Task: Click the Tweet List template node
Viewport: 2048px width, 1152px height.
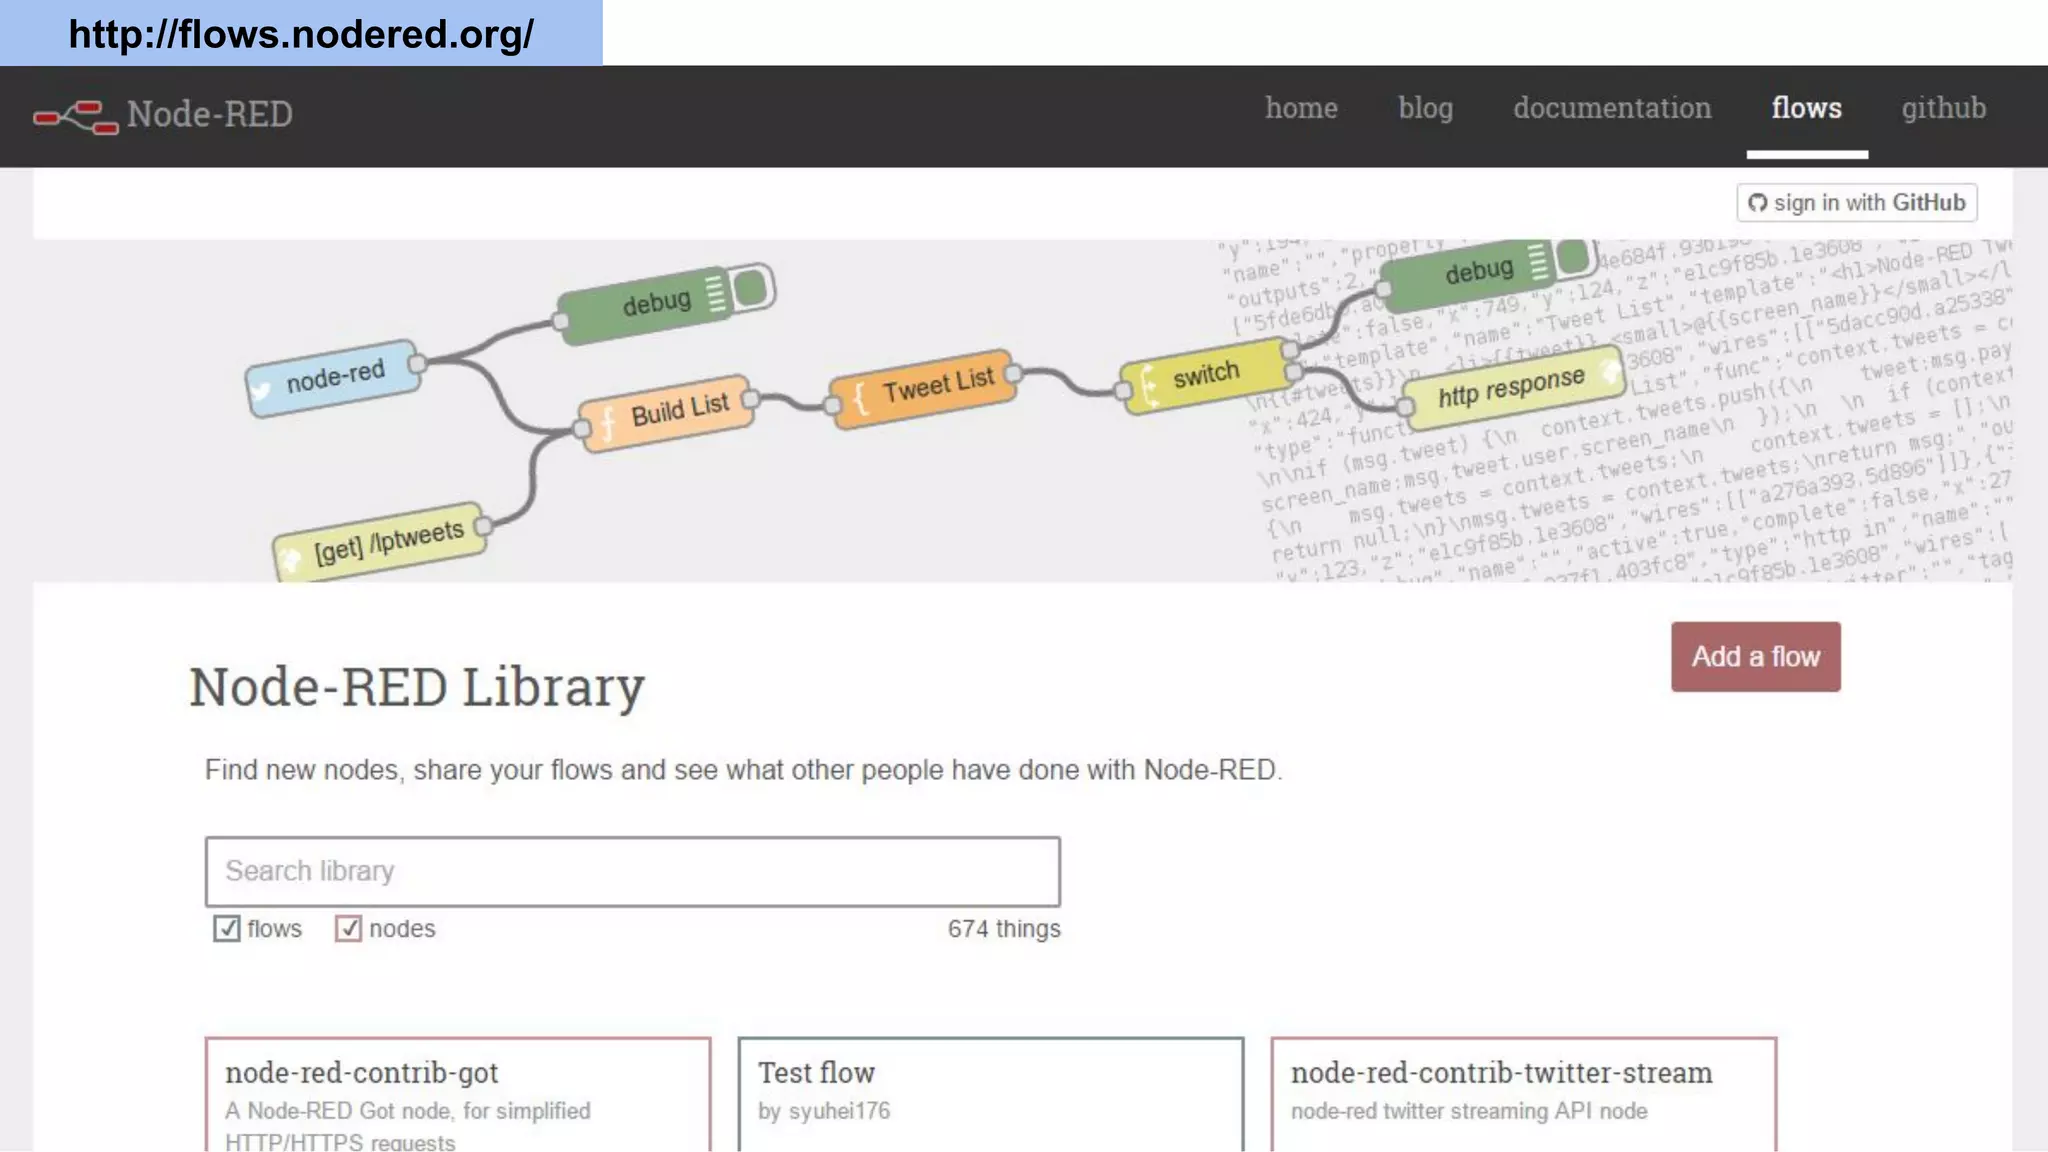Action: pyautogui.click(x=924, y=388)
